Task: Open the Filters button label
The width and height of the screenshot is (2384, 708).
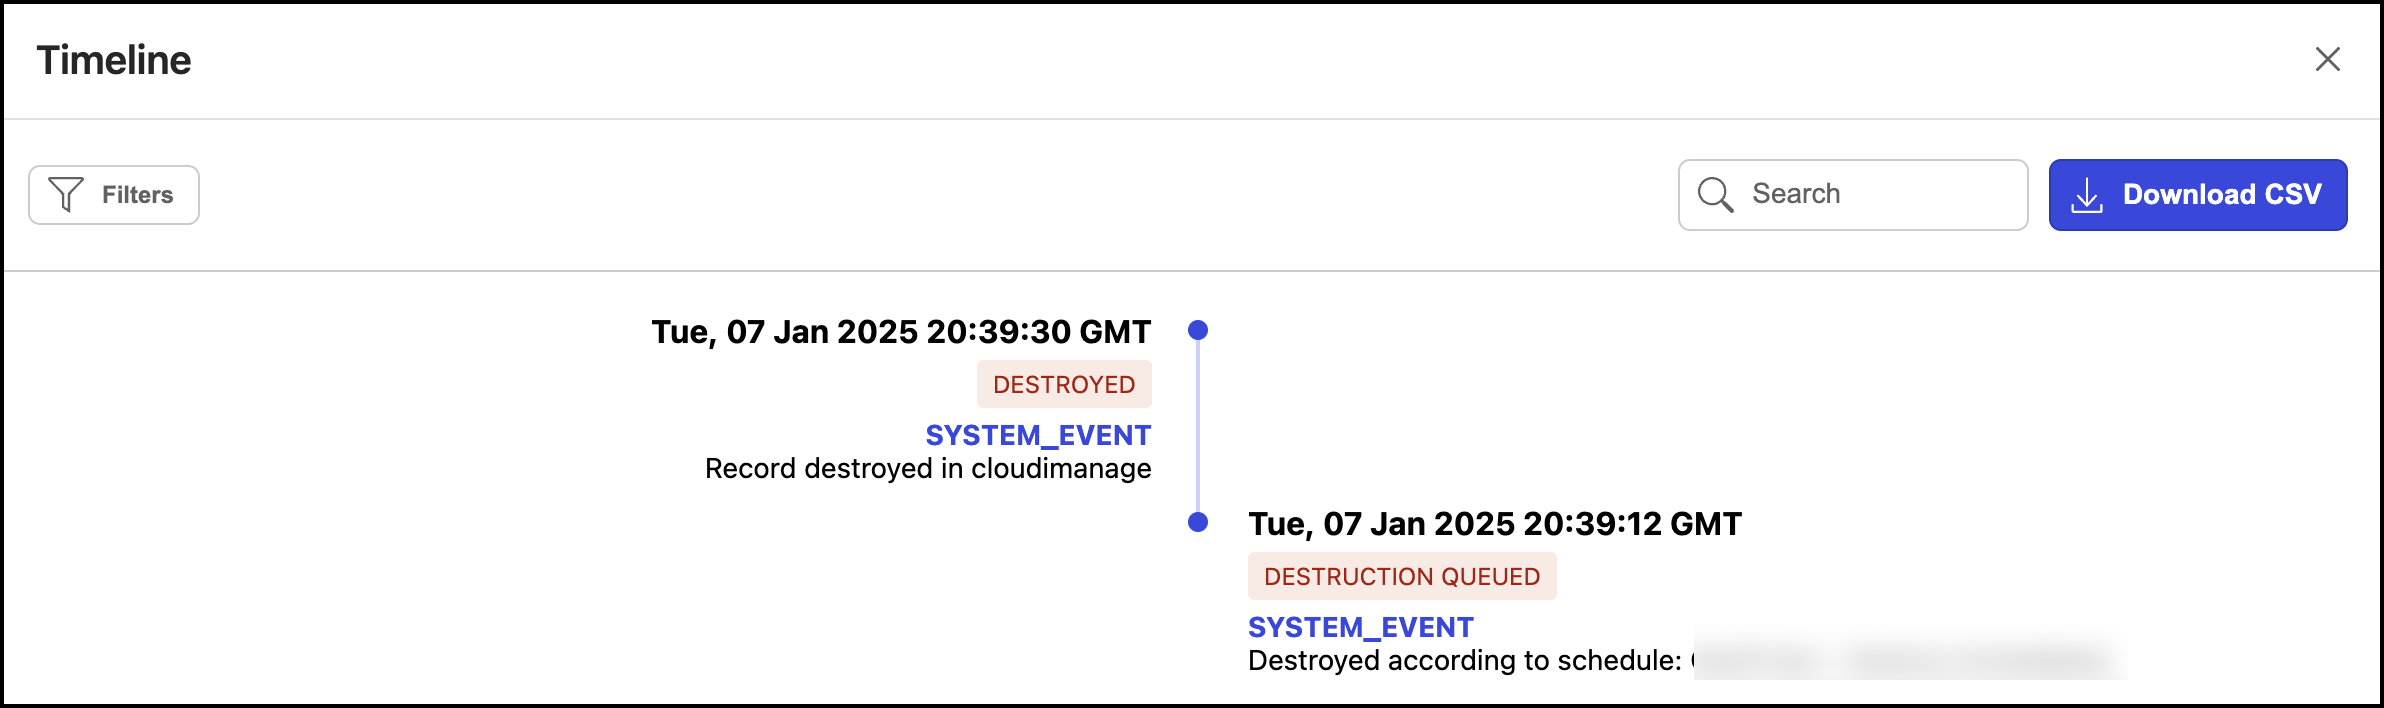Action: coord(138,195)
